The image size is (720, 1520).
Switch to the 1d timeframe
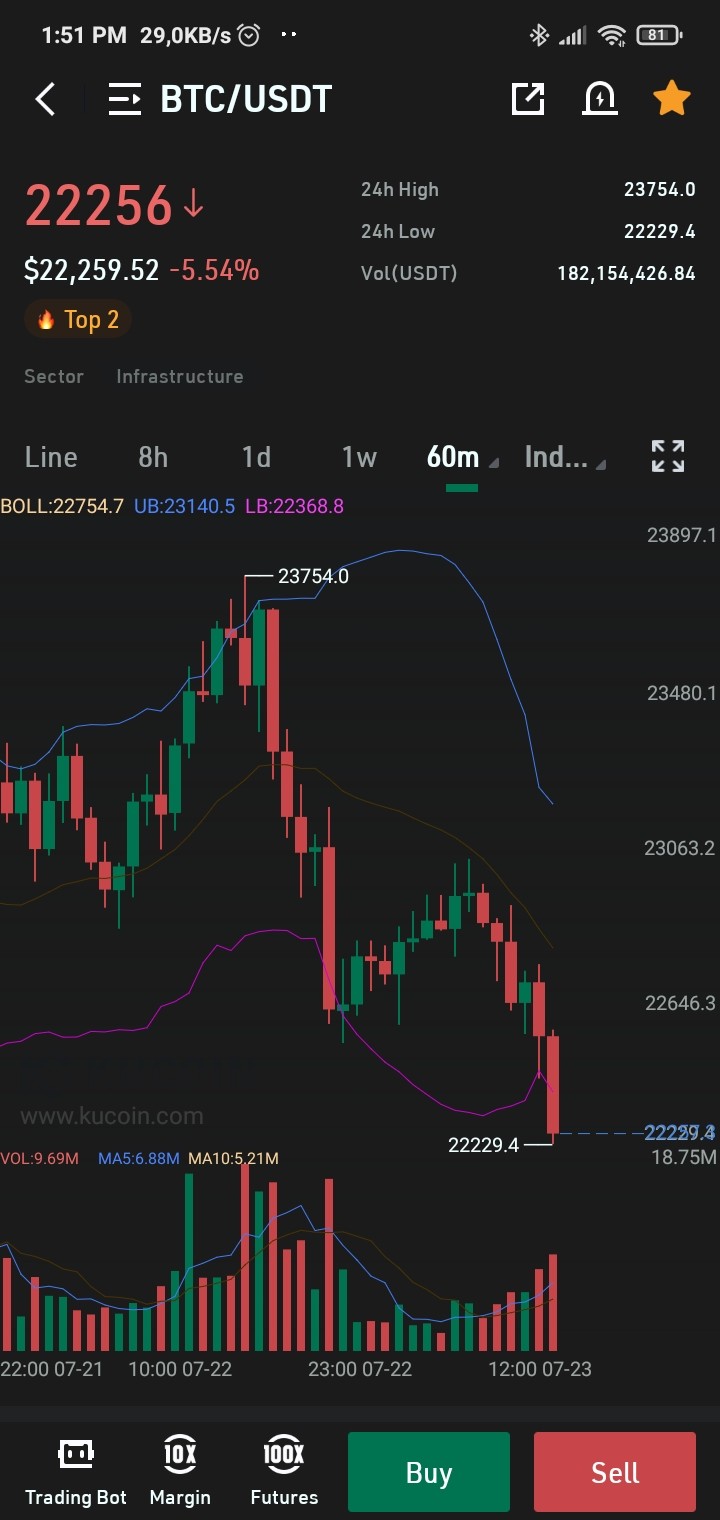pyautogui.click(x=256, y=457)
